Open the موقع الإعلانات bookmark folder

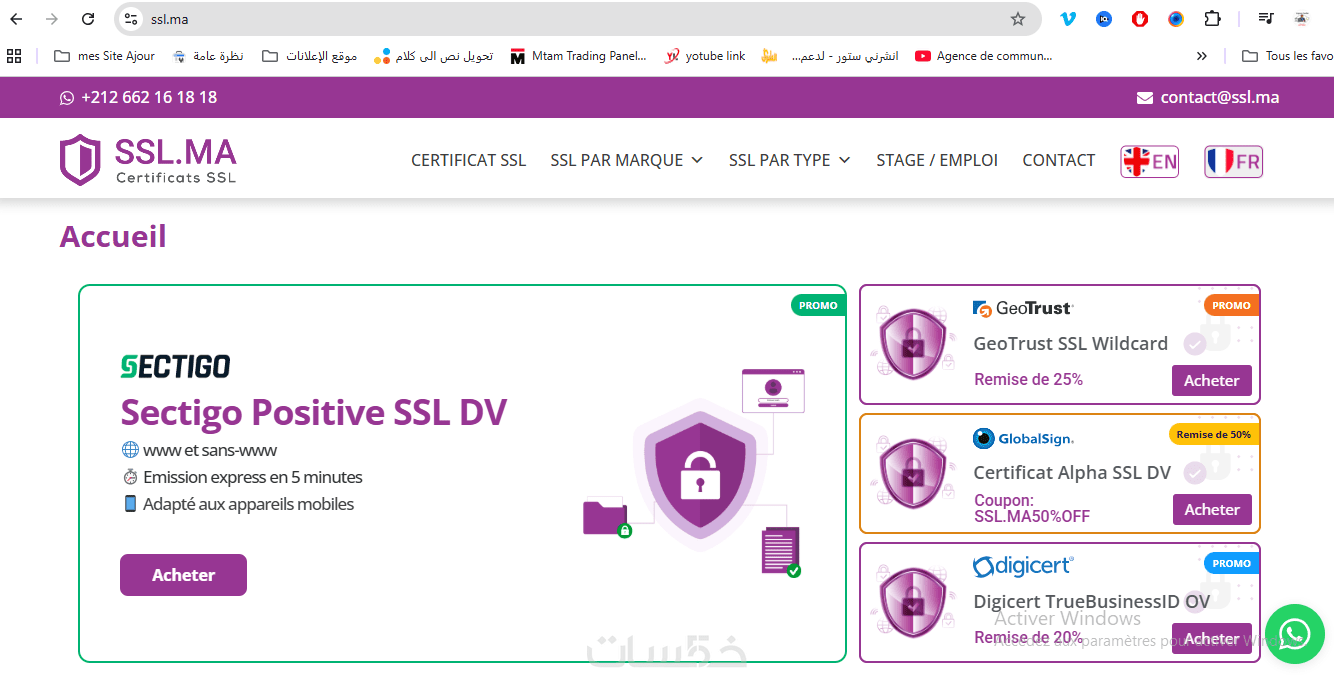click(310, 56)
